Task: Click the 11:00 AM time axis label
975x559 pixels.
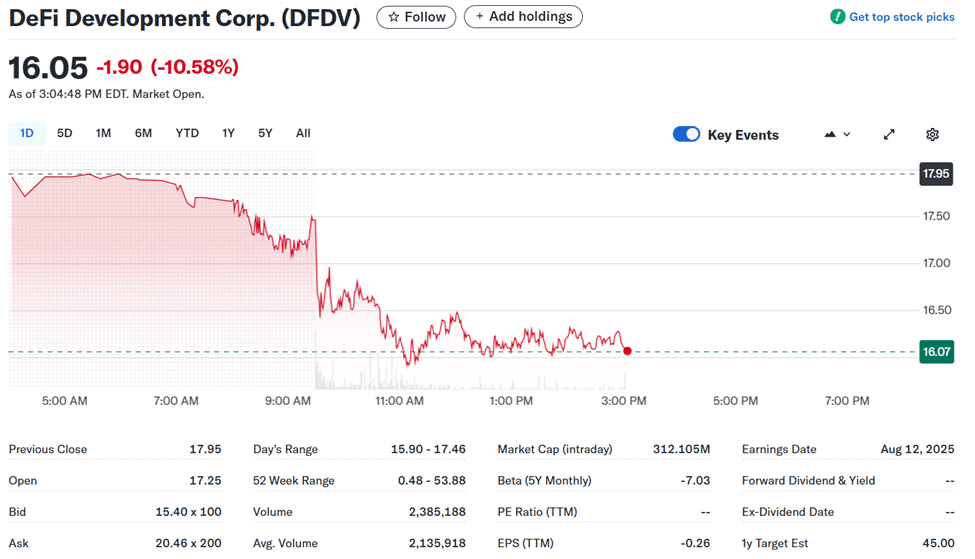Action: (x=399, y=401)
